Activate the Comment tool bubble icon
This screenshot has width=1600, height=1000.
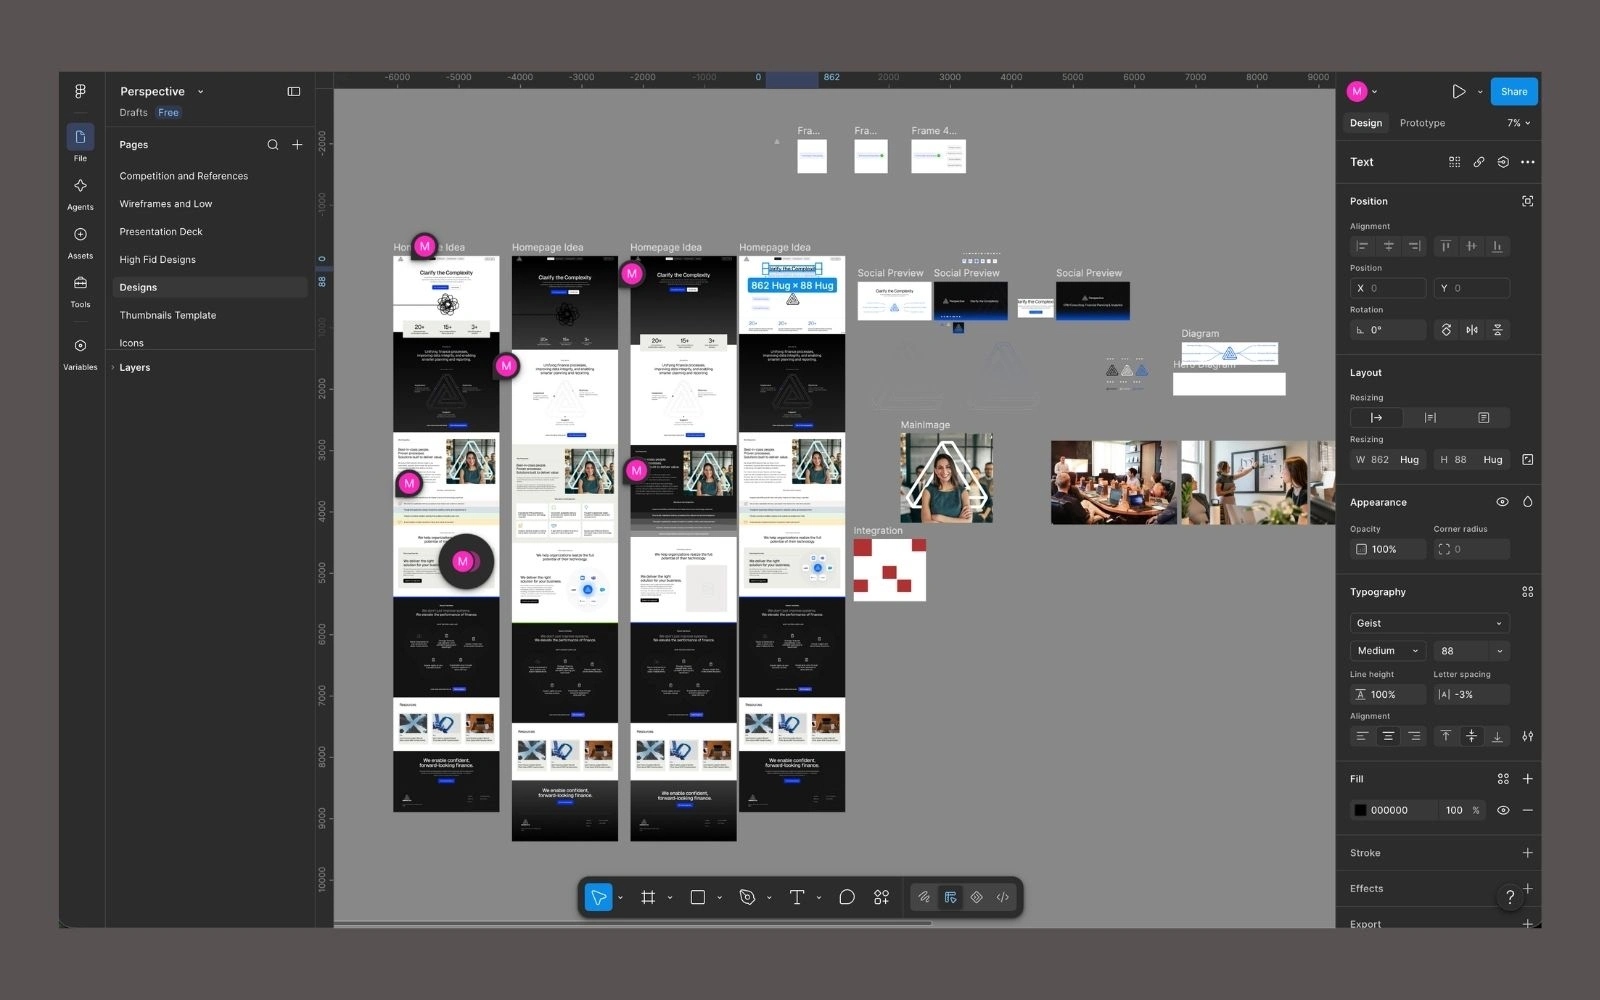pos(847,897)
